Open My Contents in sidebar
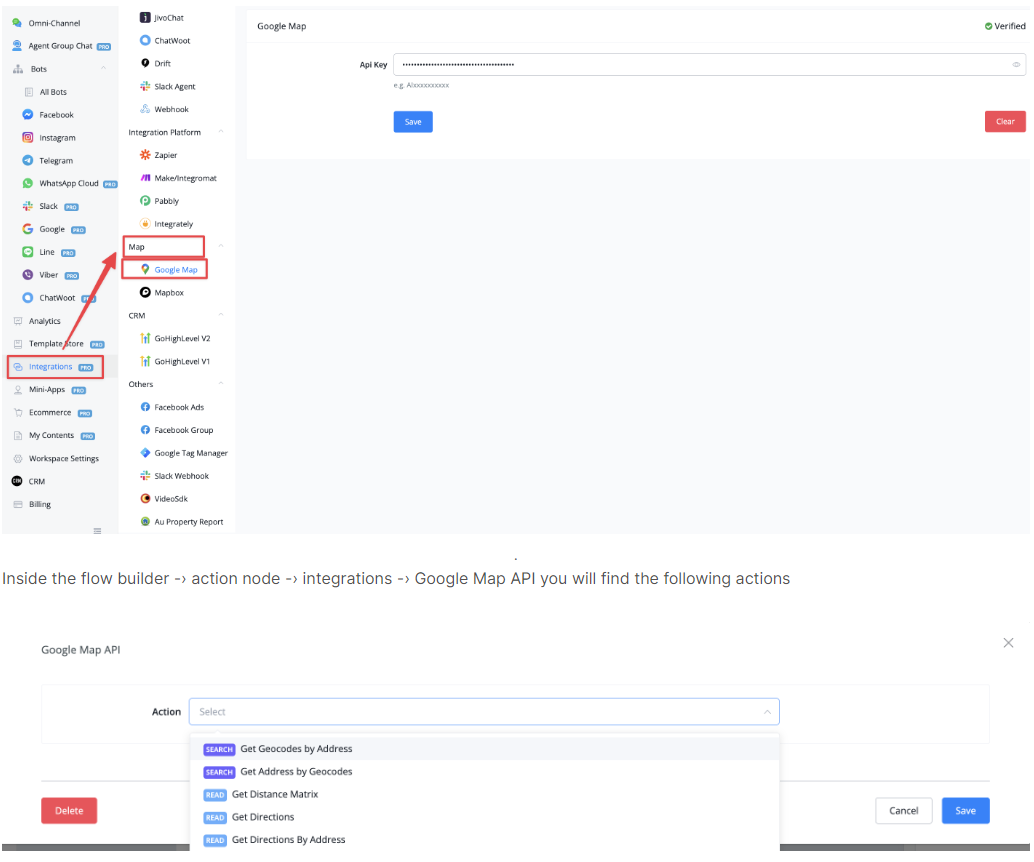Viewport: 1034px width, 862px height. 53,435
